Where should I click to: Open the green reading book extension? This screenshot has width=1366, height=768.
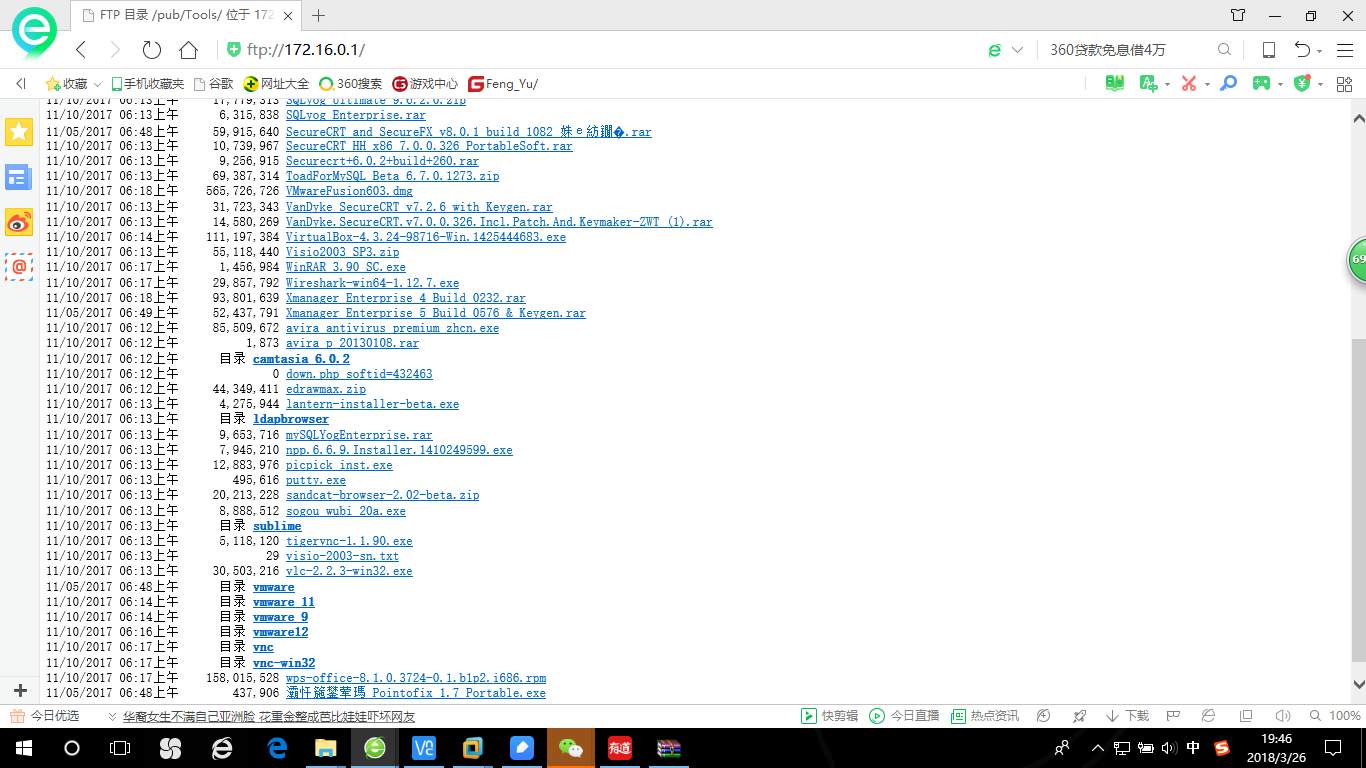1115,84
